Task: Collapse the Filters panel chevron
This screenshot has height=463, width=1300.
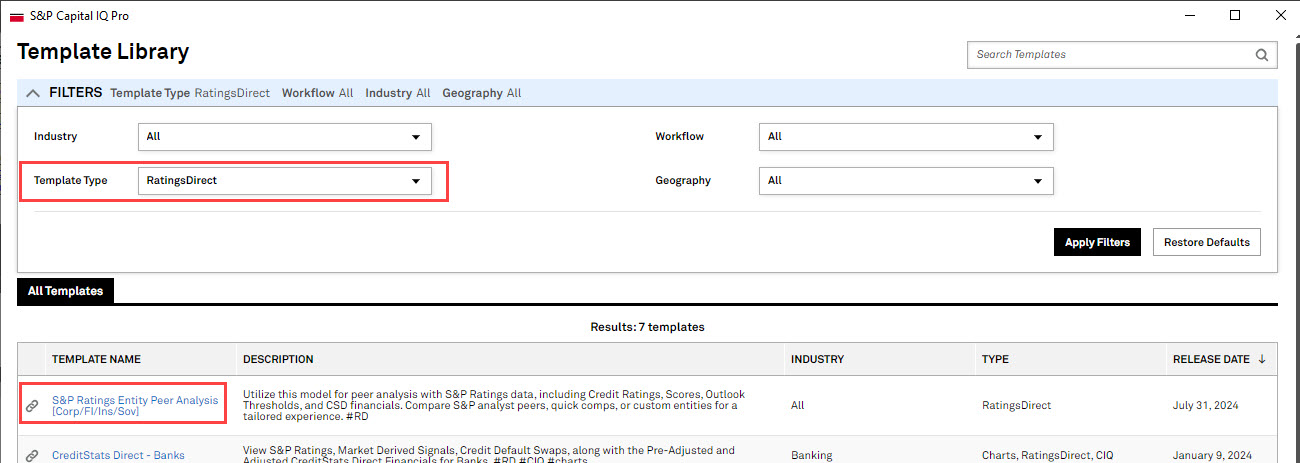Action: click(33, 93)
